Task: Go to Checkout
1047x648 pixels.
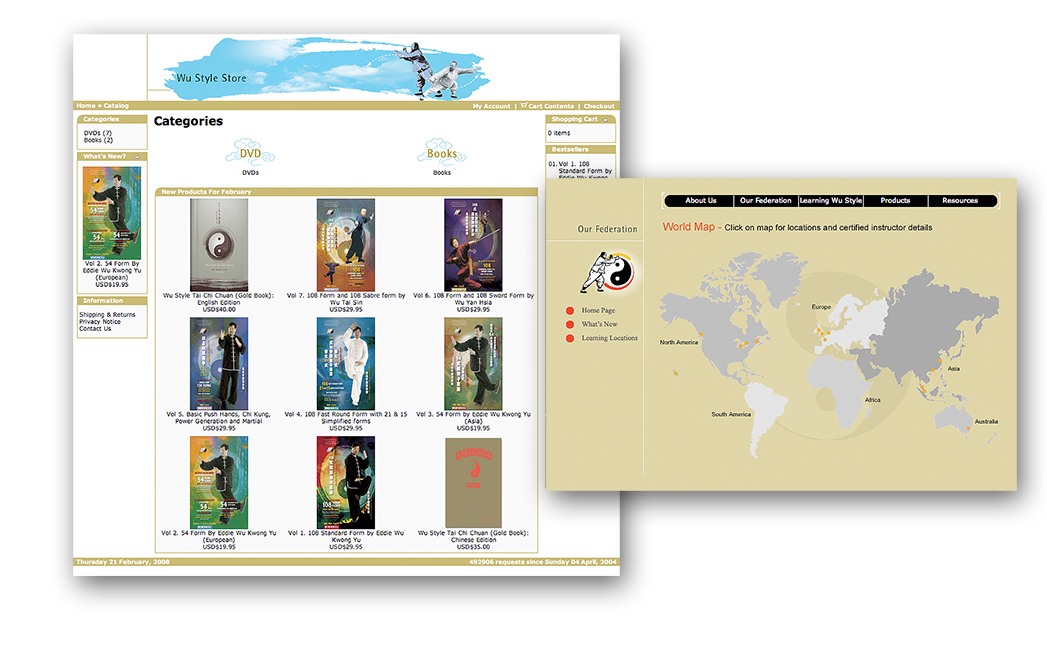Action: click(x=599, y=106)
